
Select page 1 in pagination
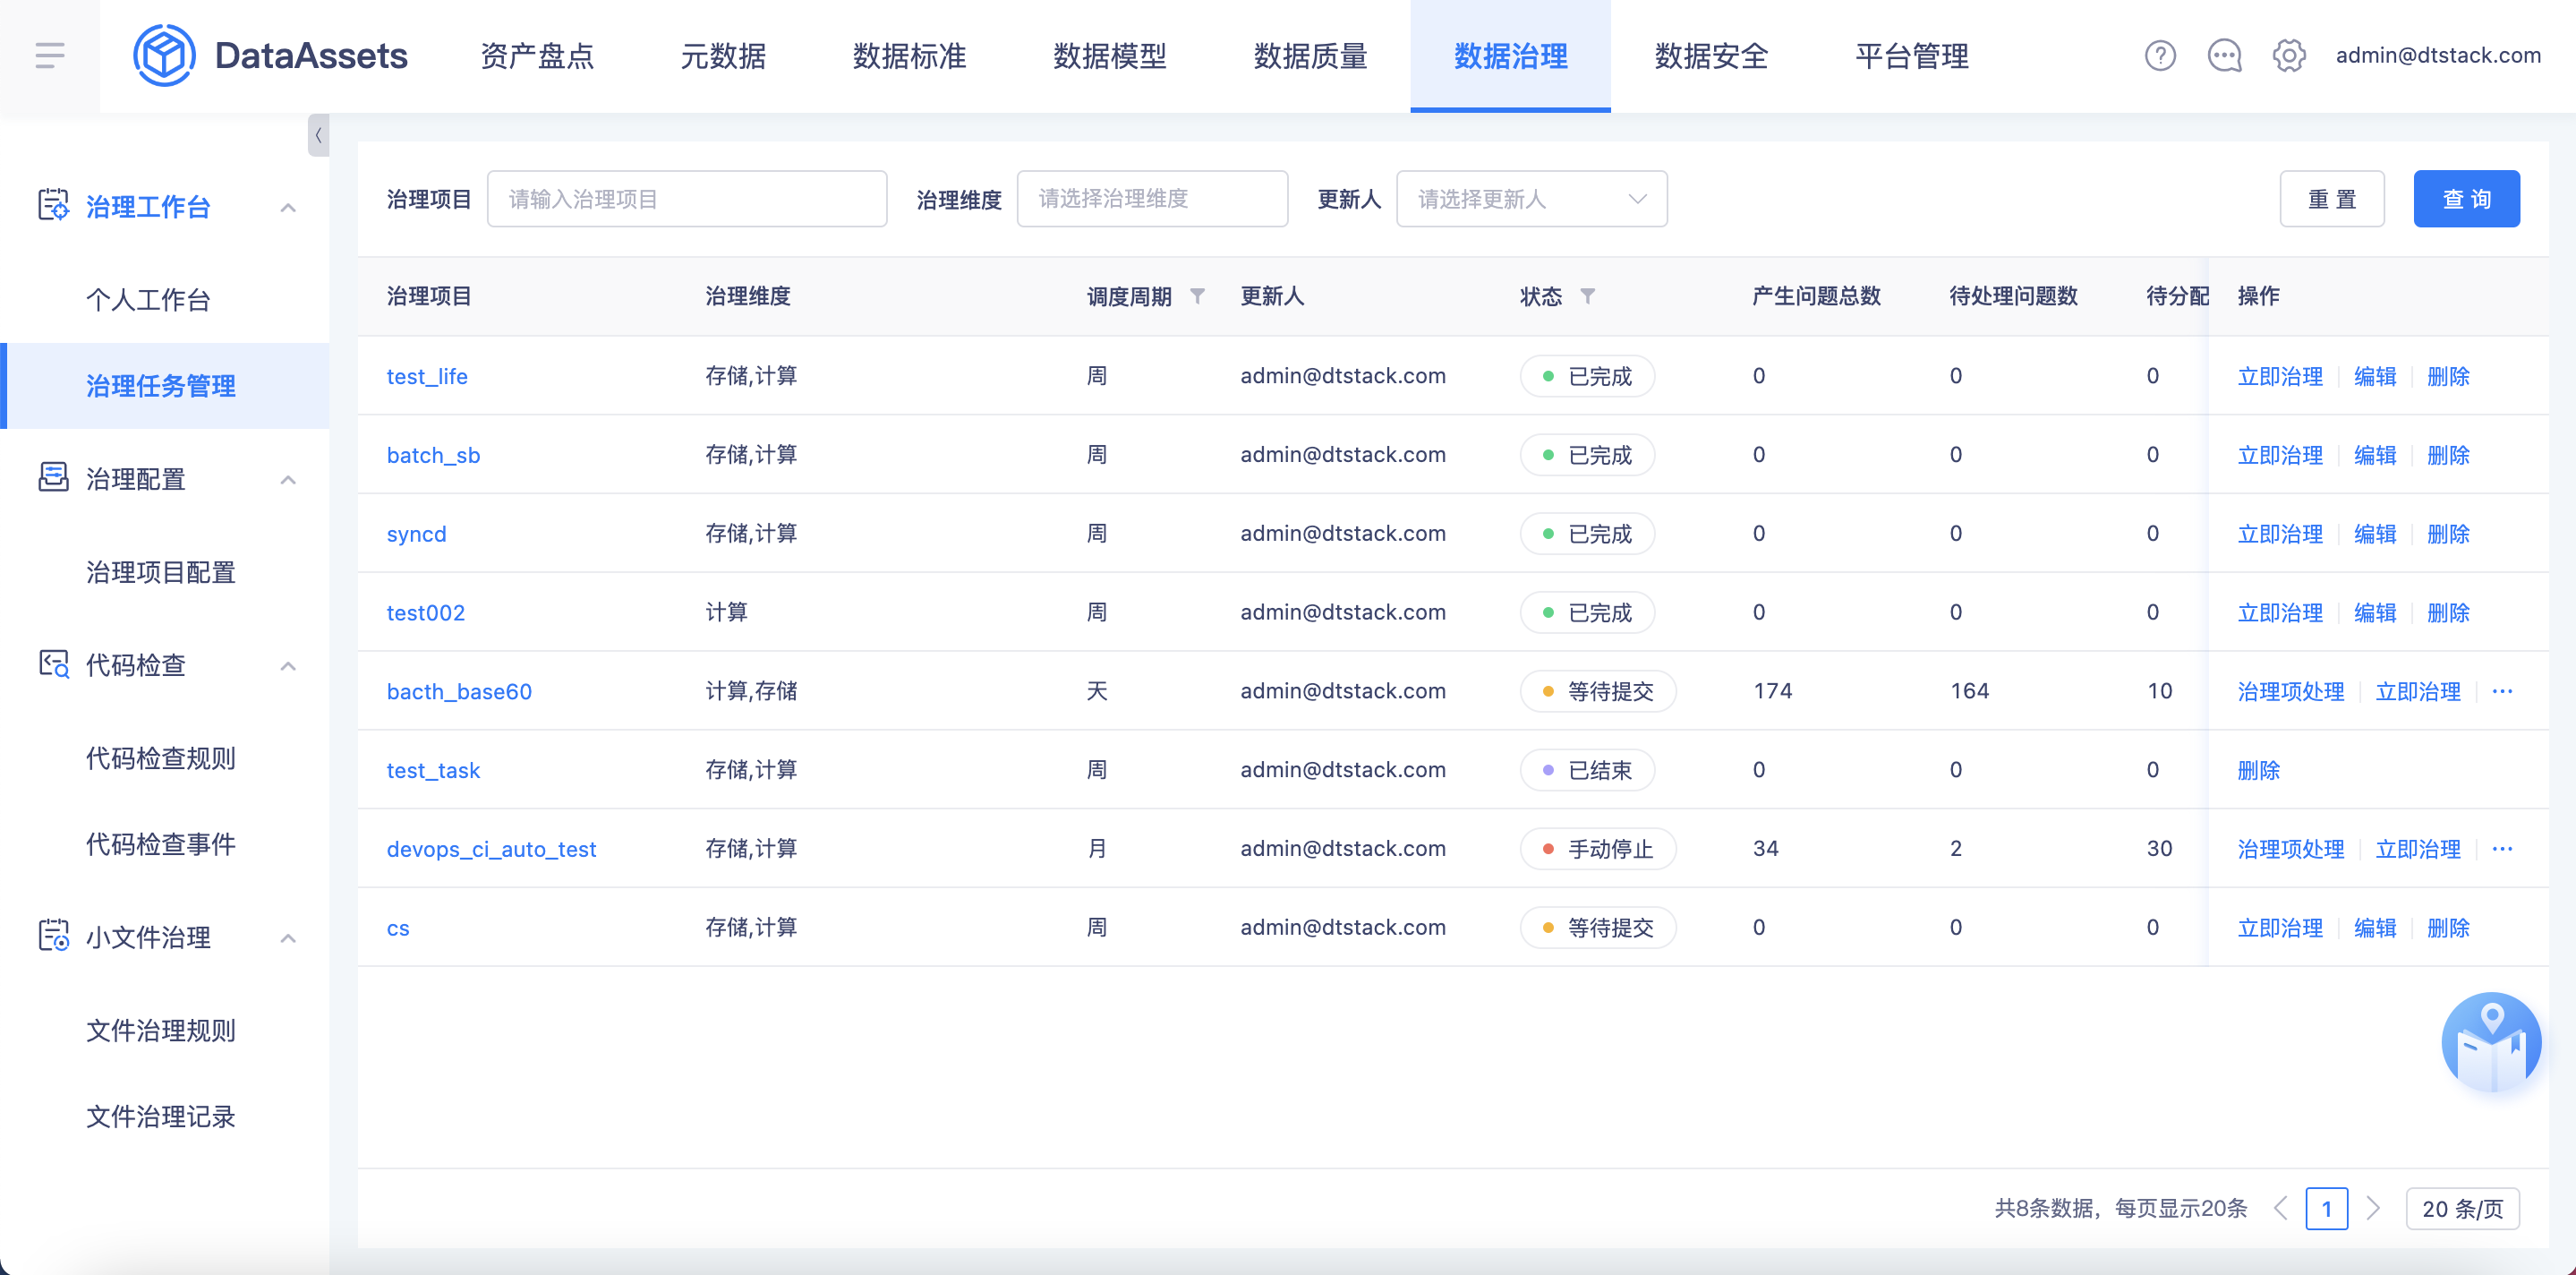tap(2327, 1208)
